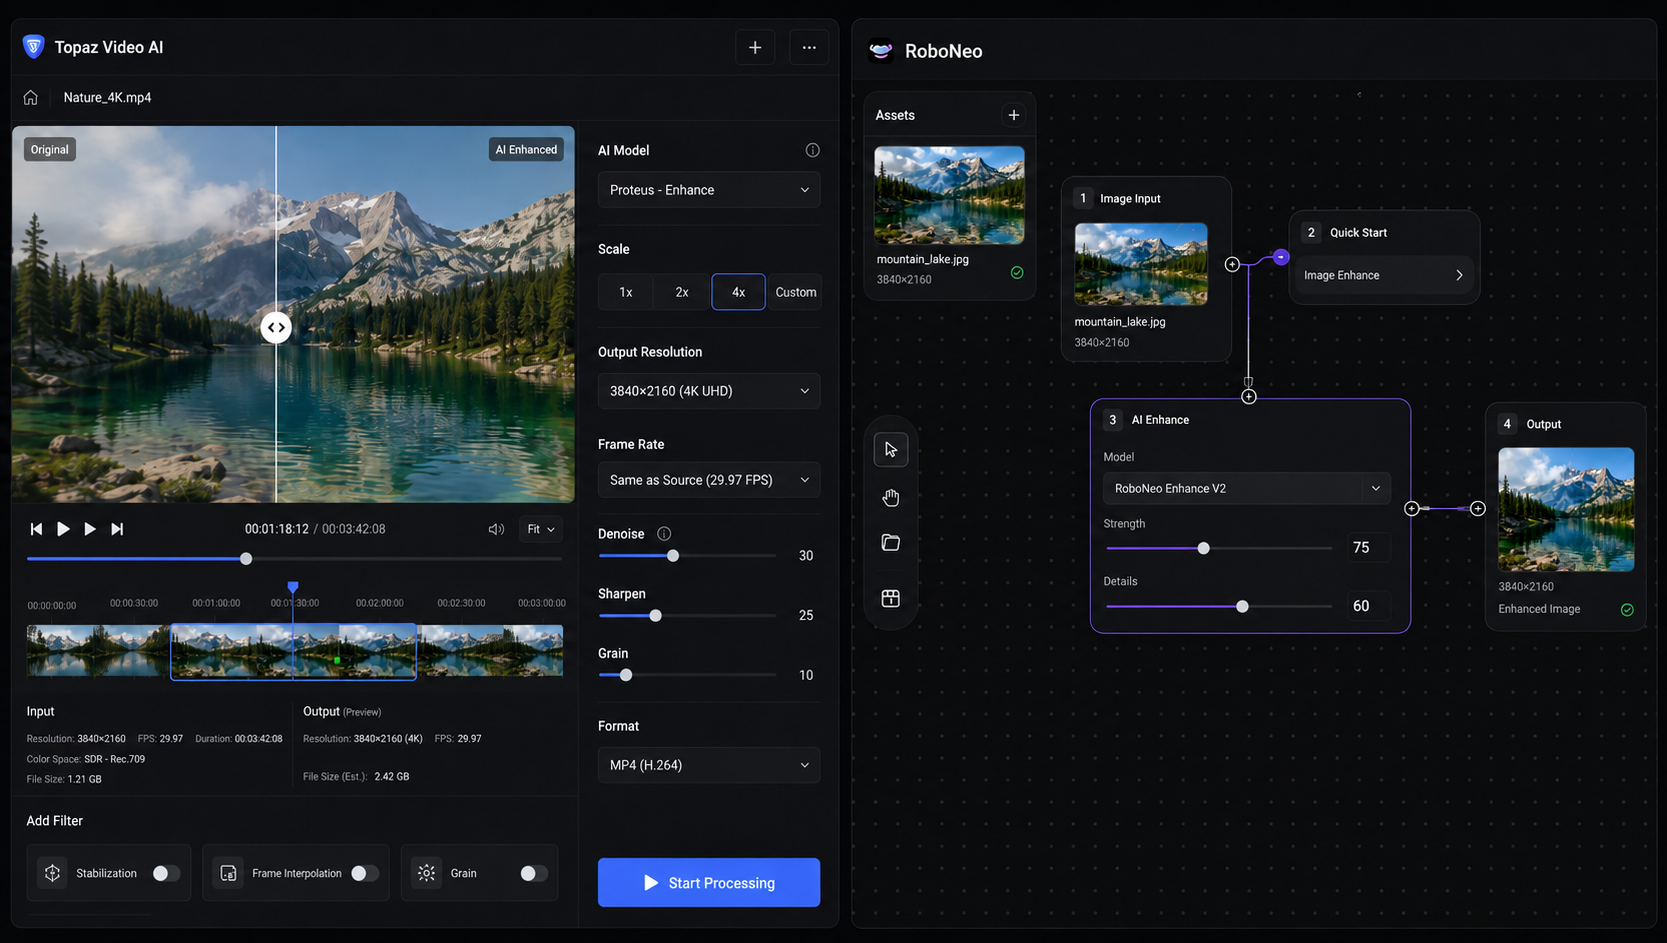Screen dimensions: 1667x943
Task: Select the pointer tool in RoboNeo toolbar
Action: pos(891,450)
